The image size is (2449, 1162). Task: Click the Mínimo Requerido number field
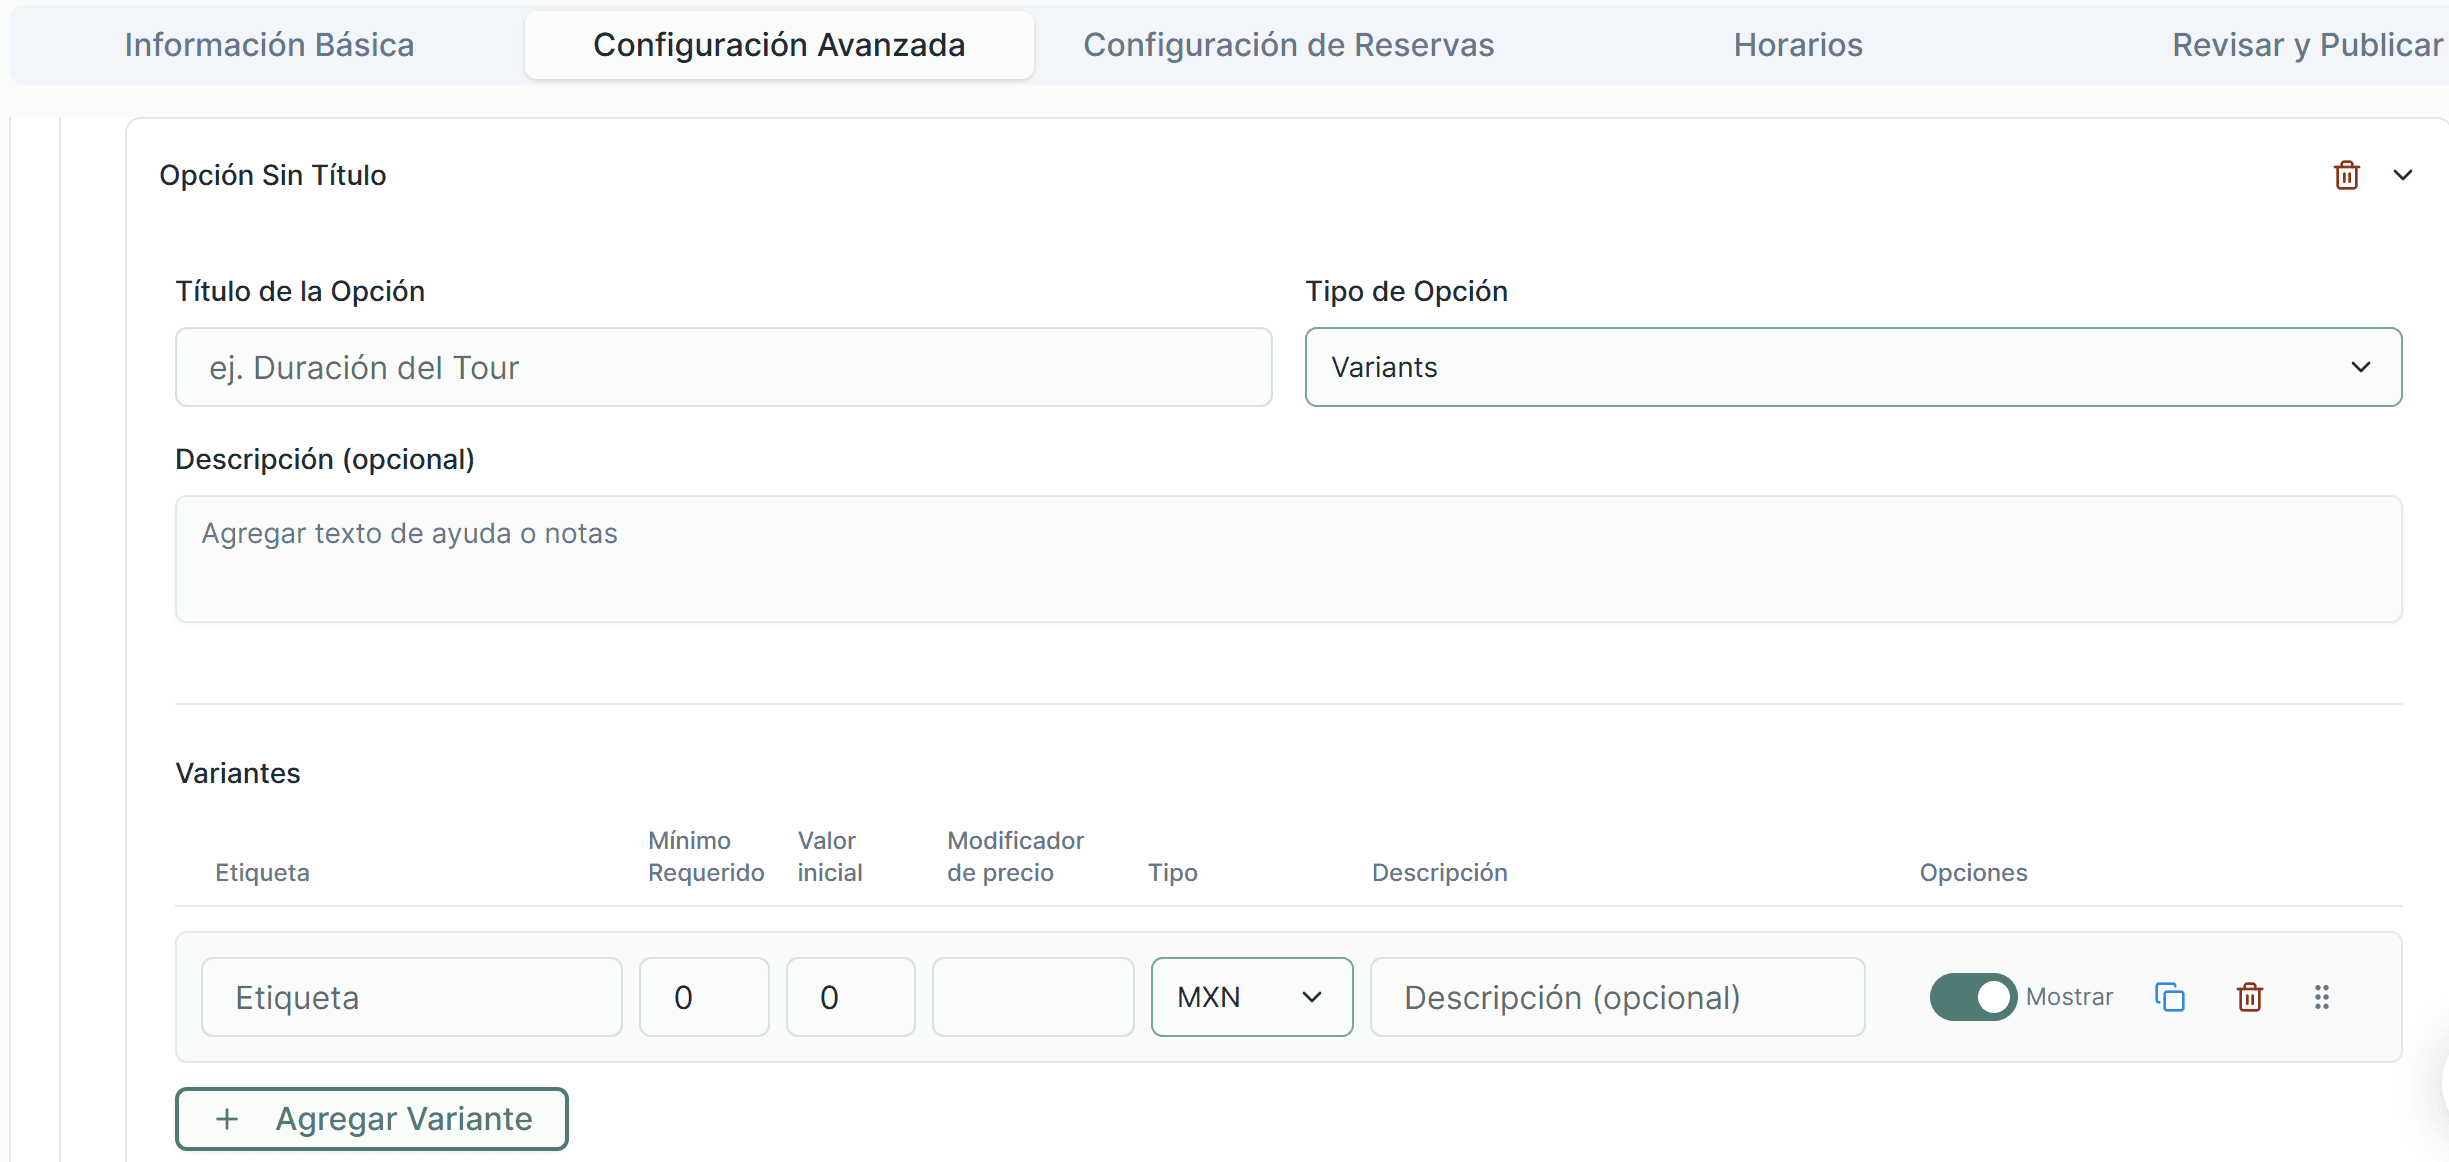pos(703,997)
